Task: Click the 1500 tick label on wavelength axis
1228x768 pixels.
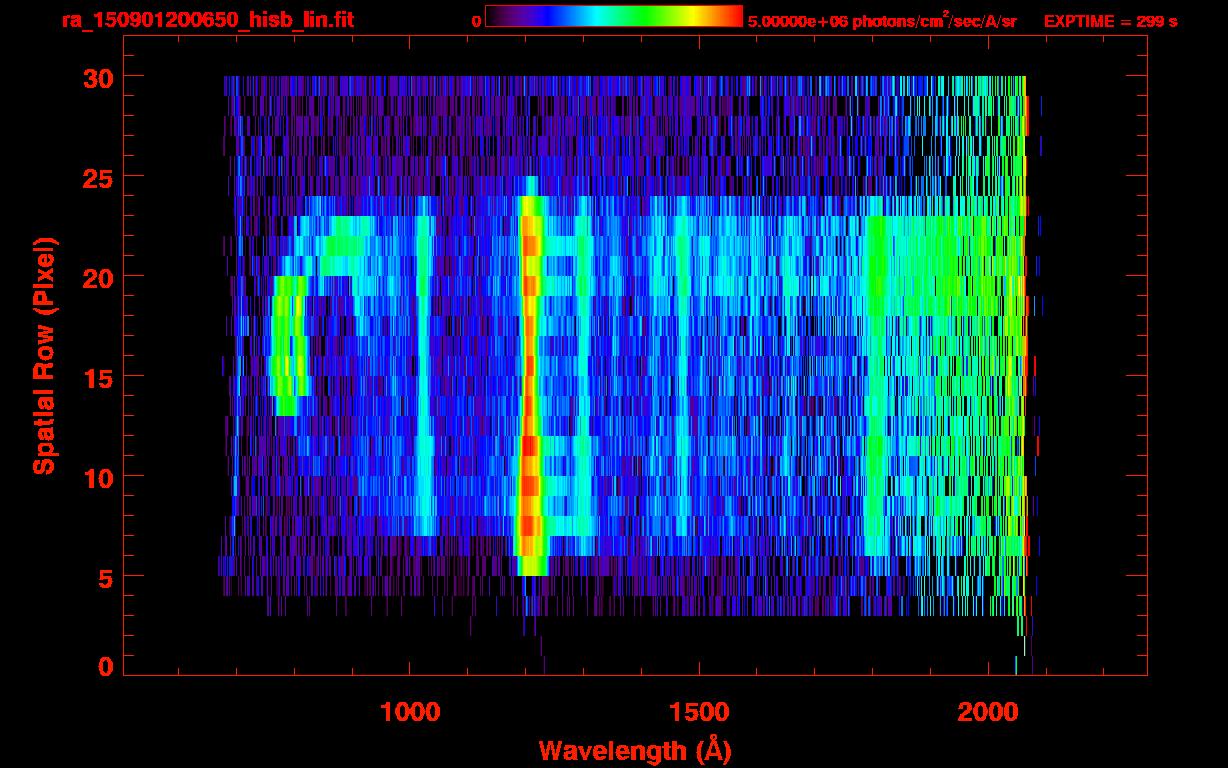Action: 698,711
